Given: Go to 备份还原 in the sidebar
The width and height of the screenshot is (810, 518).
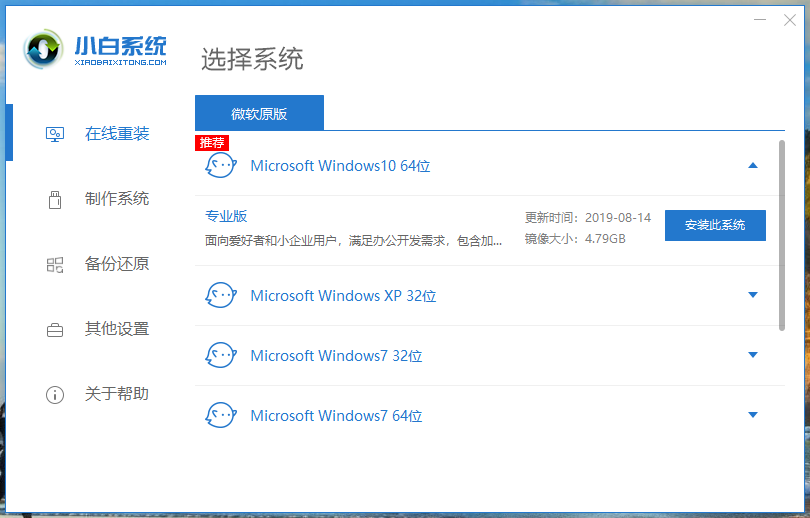Looking at the screenshot, I should pyautogui.click(x=117, y=264).
